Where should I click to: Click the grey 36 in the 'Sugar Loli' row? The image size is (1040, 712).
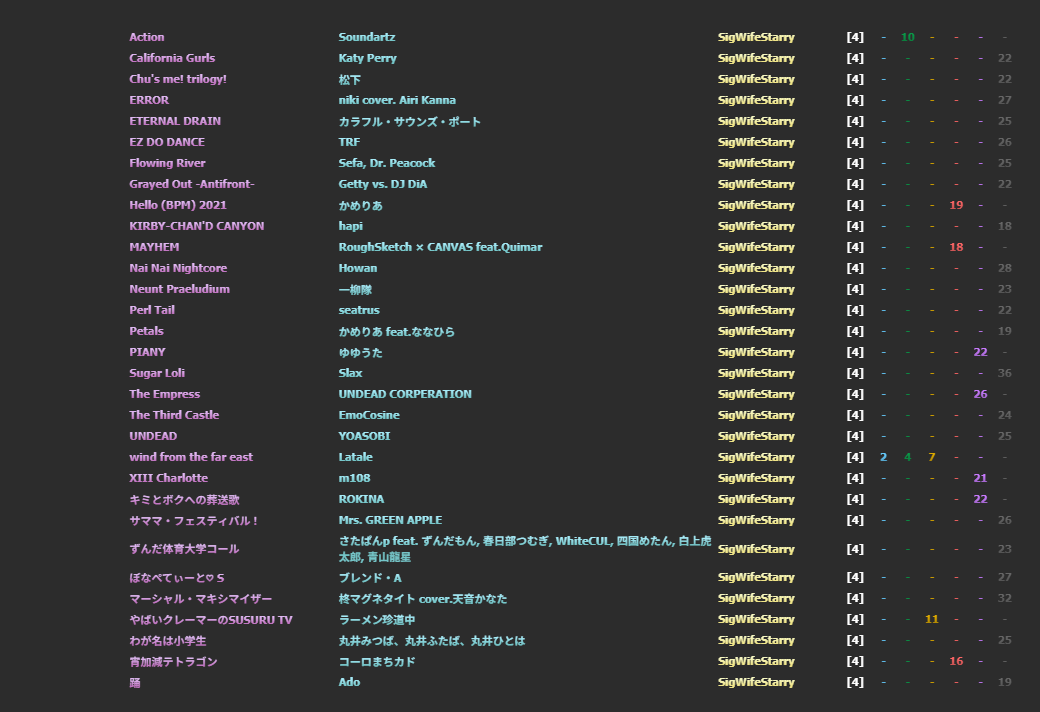pos(1004,373)
